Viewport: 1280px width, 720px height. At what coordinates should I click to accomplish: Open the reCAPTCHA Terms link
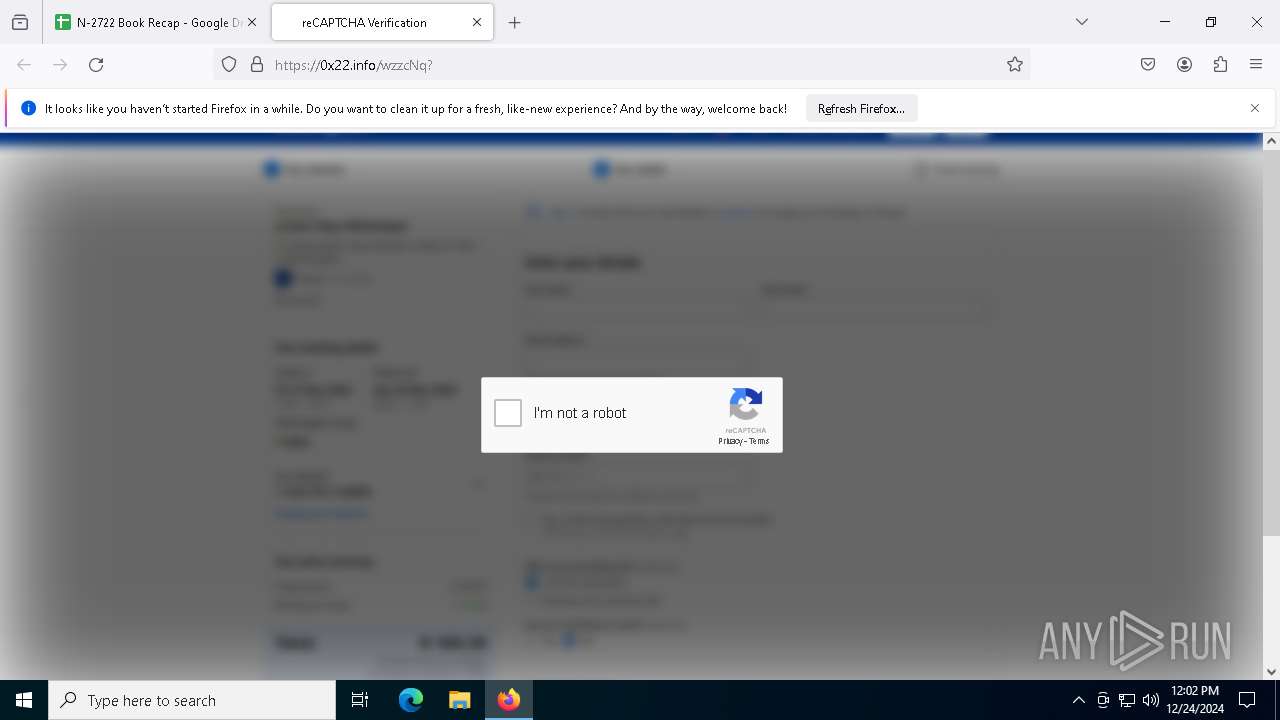pos(759,441)
